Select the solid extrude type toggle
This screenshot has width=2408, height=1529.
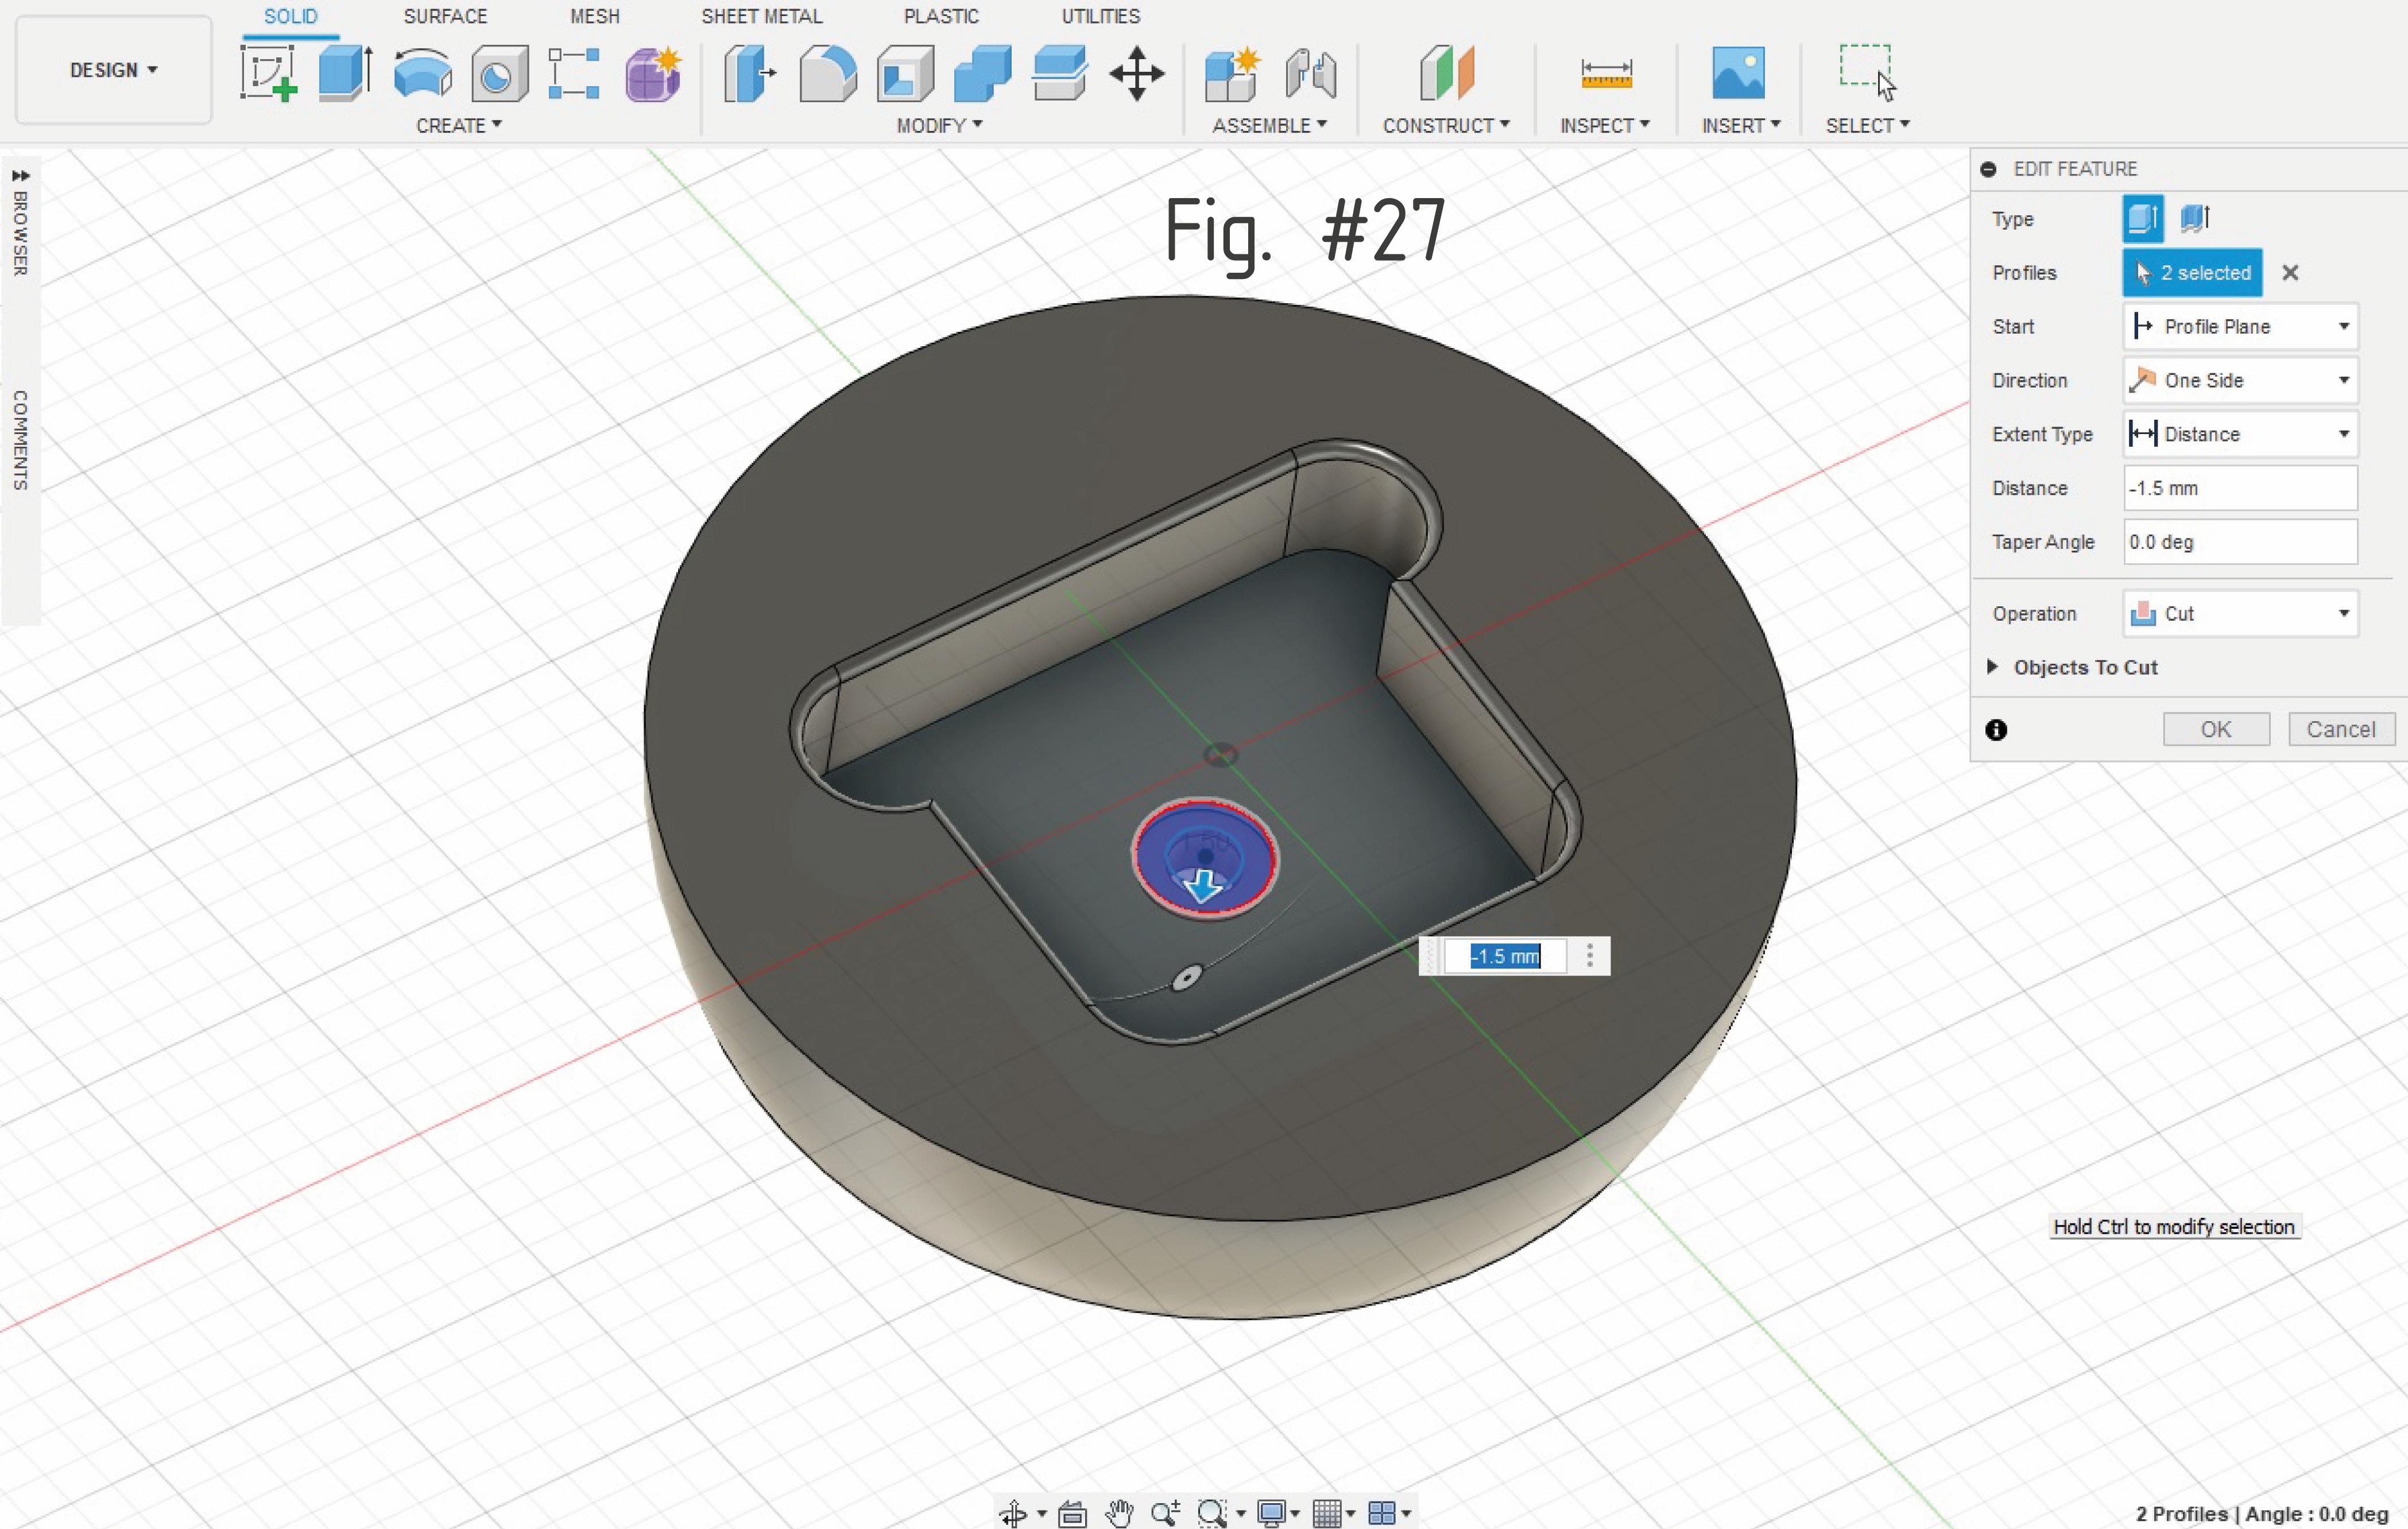point(2142,218)
